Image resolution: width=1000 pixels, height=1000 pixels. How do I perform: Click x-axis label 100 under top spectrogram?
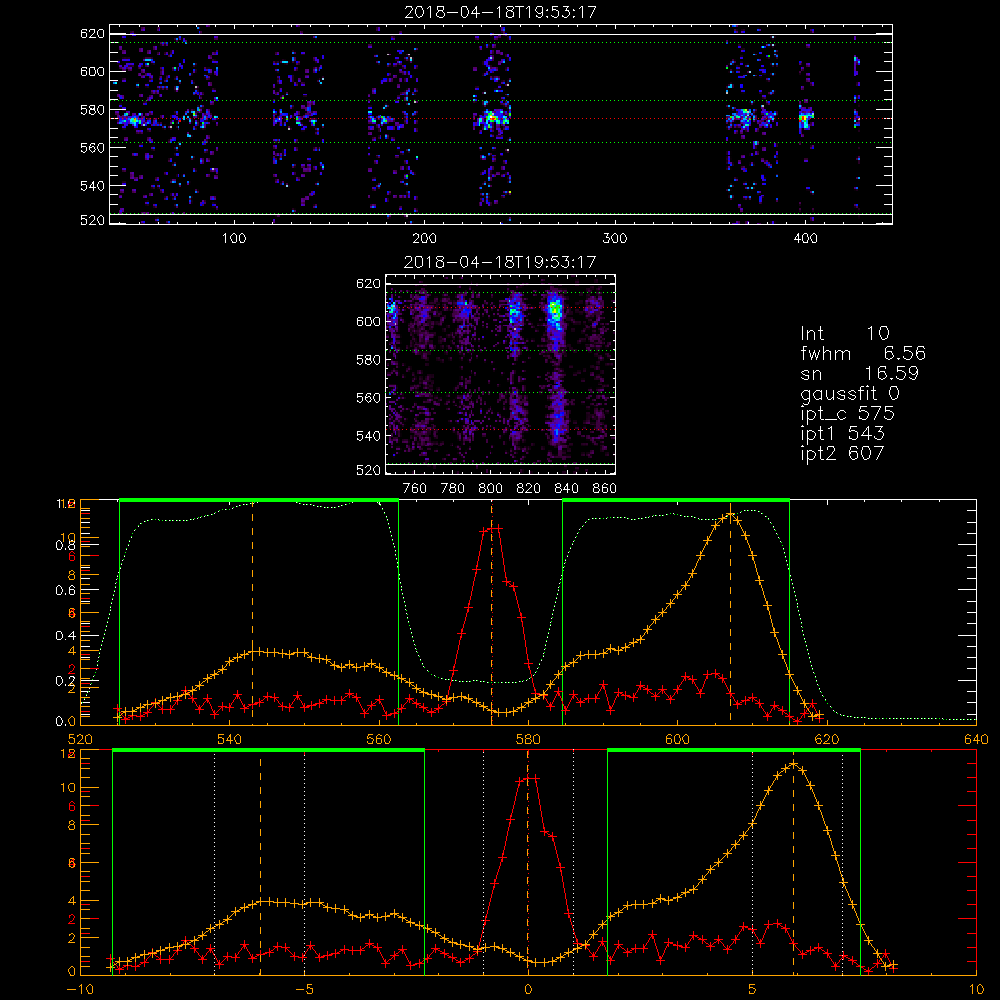[233, 239]
